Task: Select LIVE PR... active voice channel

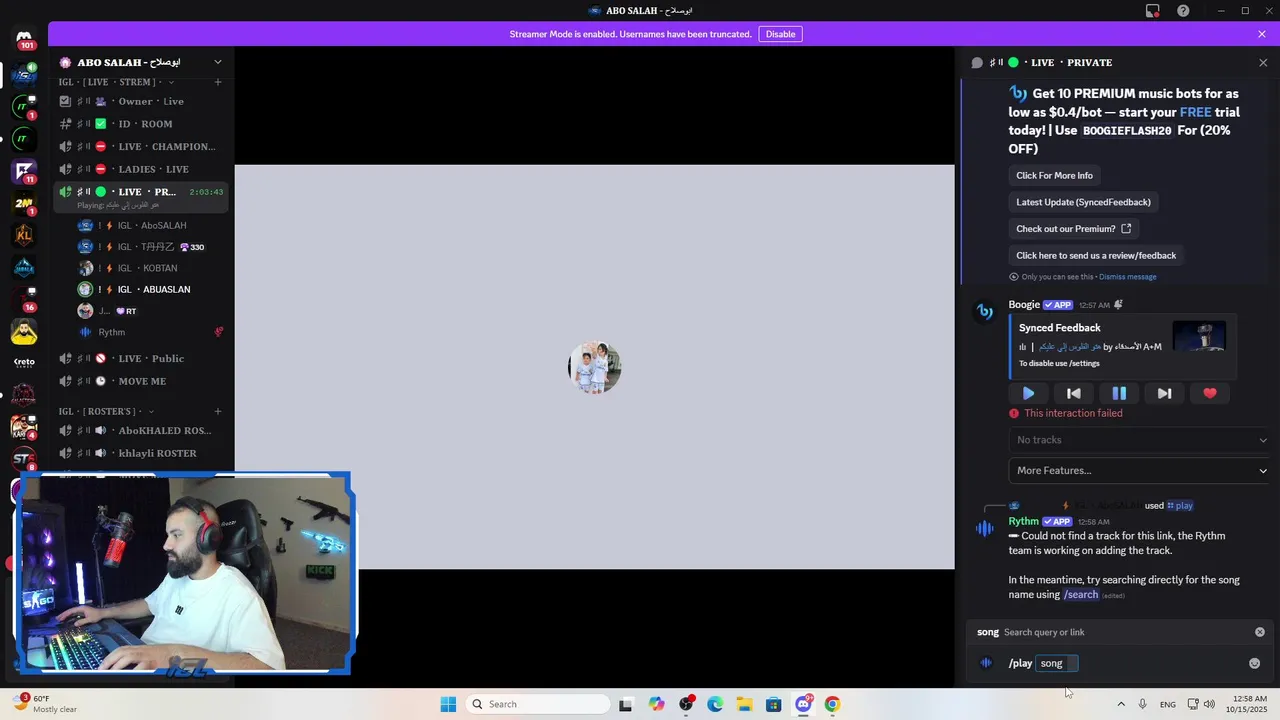Action: 141,196
